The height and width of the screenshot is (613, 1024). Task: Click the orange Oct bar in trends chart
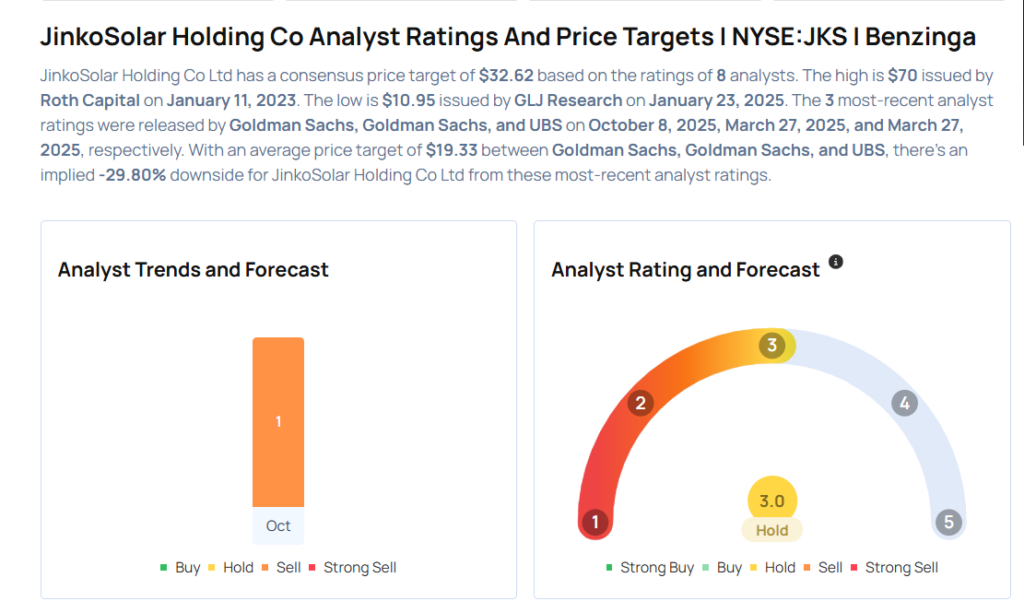click(x=278, y=422)
